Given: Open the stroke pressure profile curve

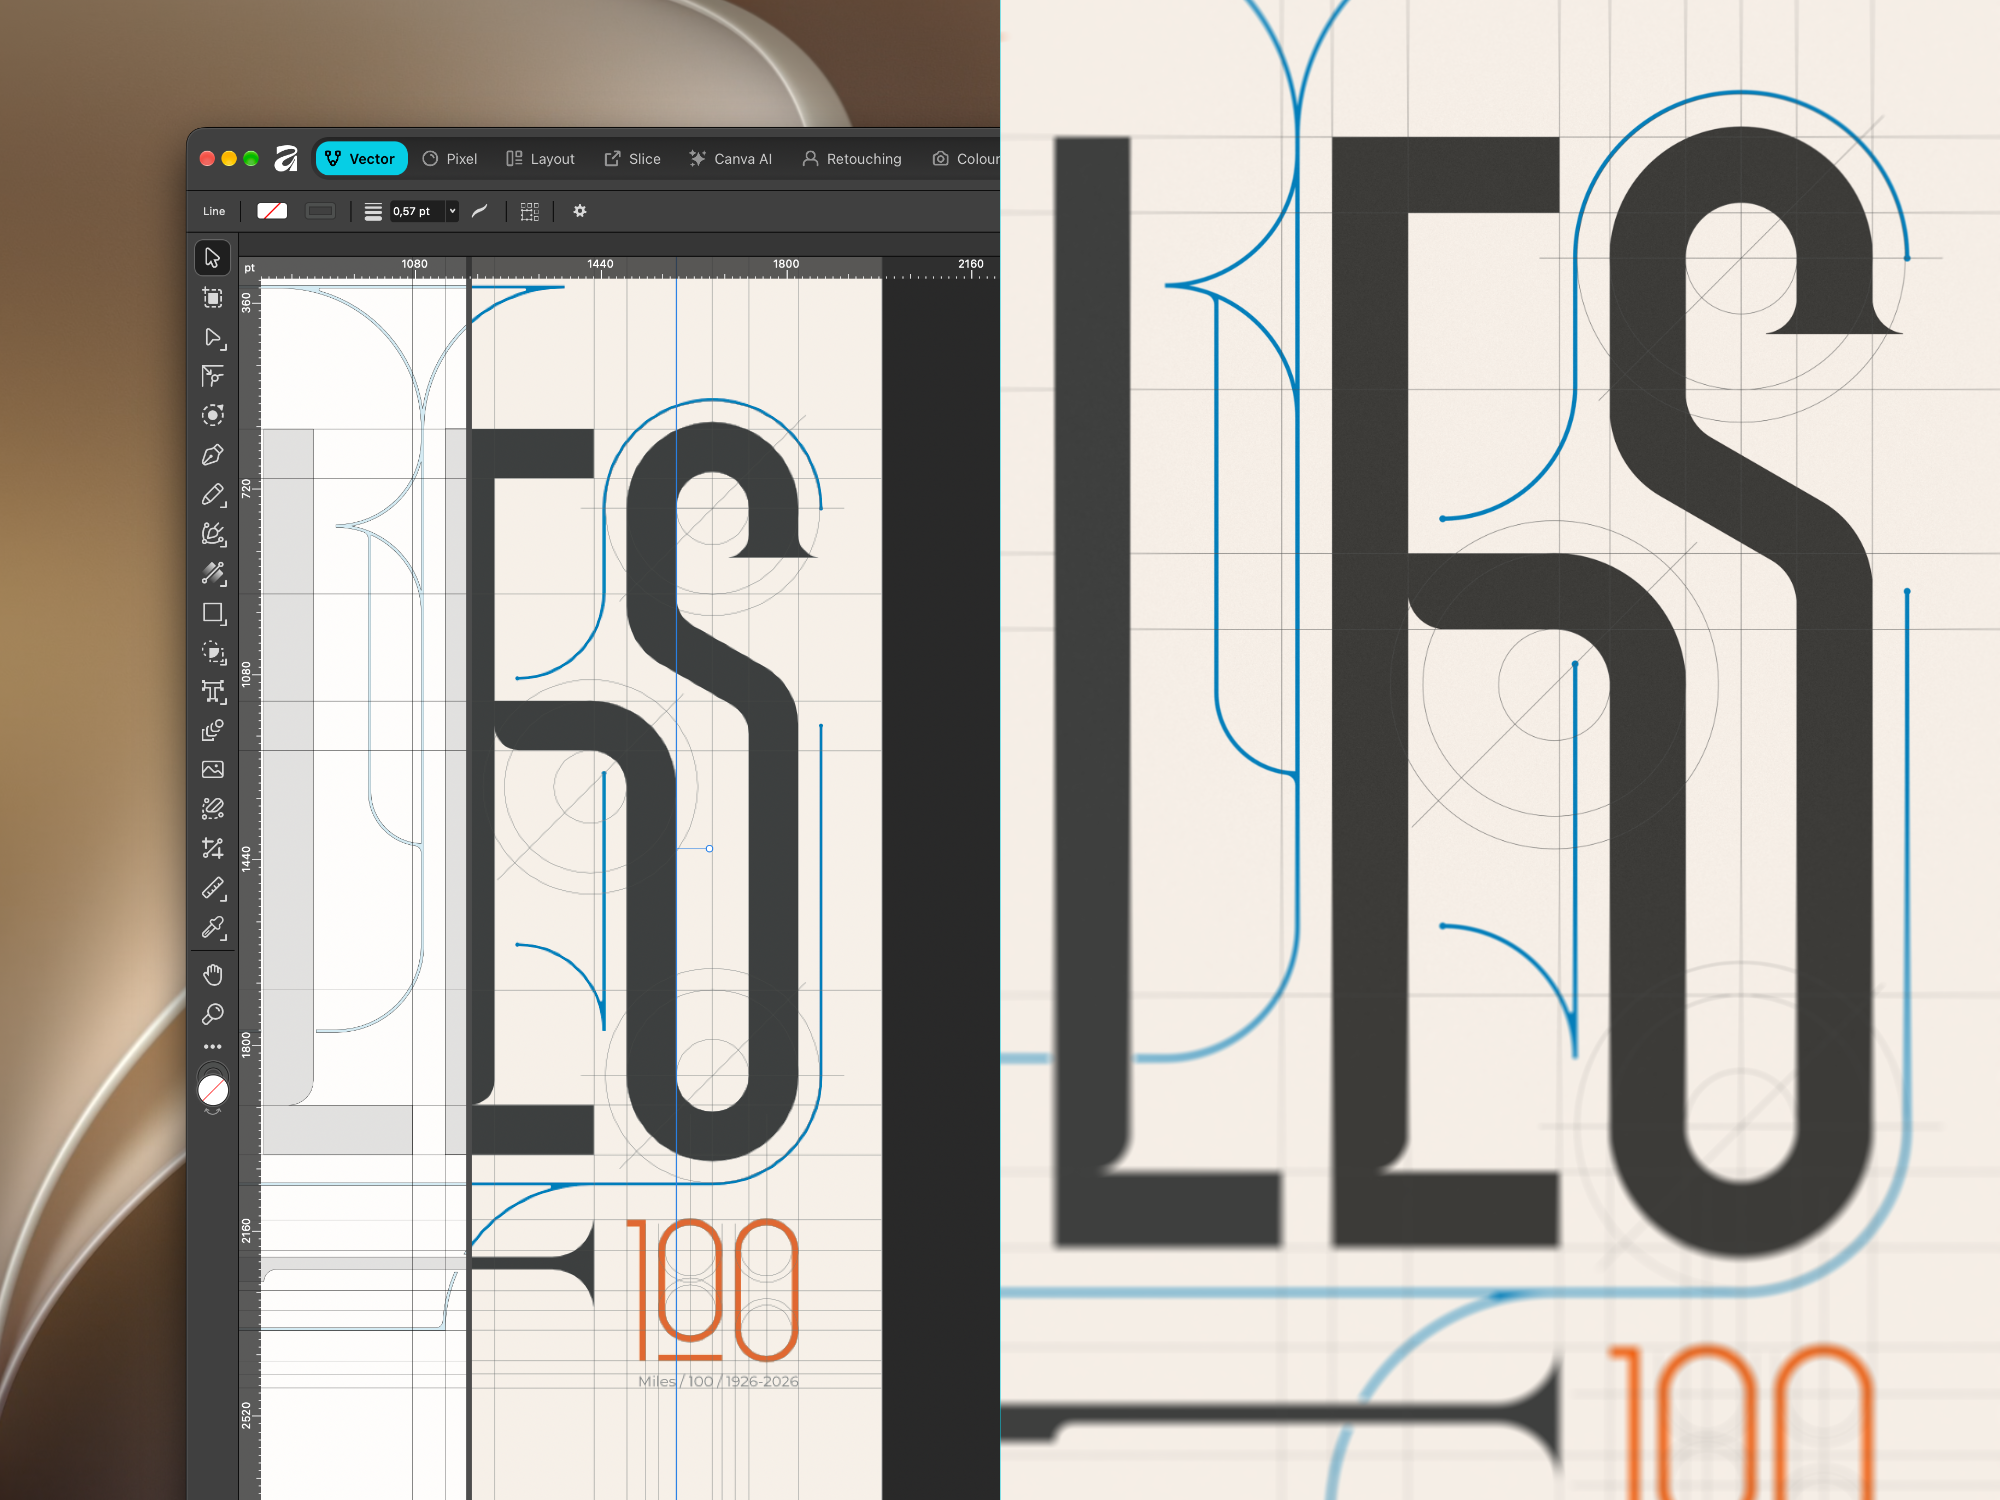Looking at the screenshot, I should pos(480,211).
